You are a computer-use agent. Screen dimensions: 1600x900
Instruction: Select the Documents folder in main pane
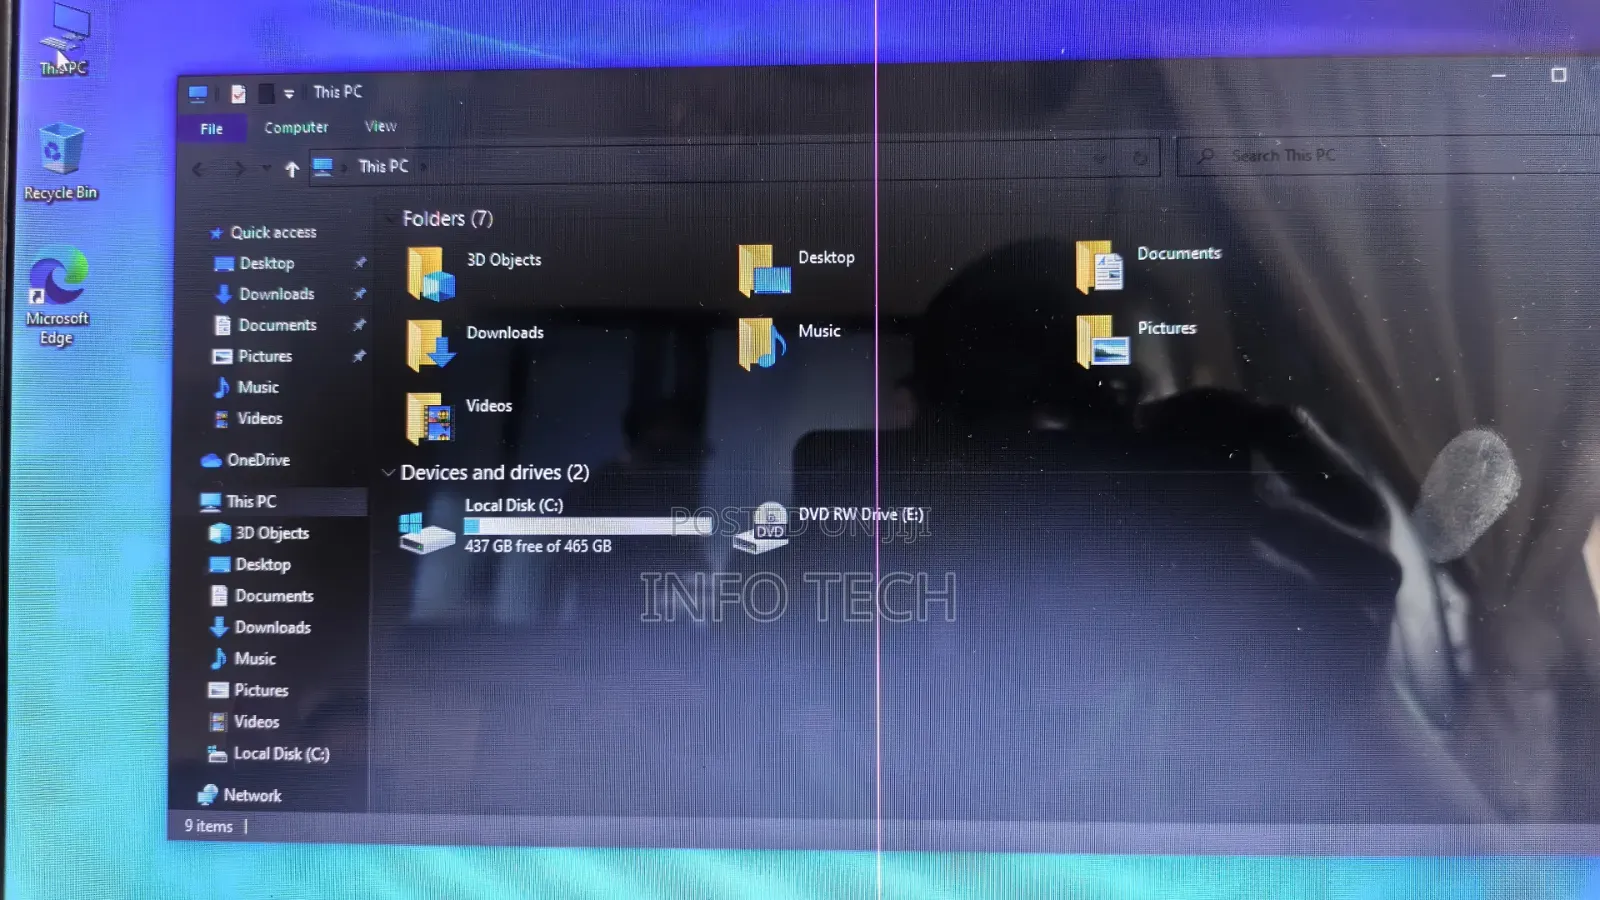(1100, 267)
